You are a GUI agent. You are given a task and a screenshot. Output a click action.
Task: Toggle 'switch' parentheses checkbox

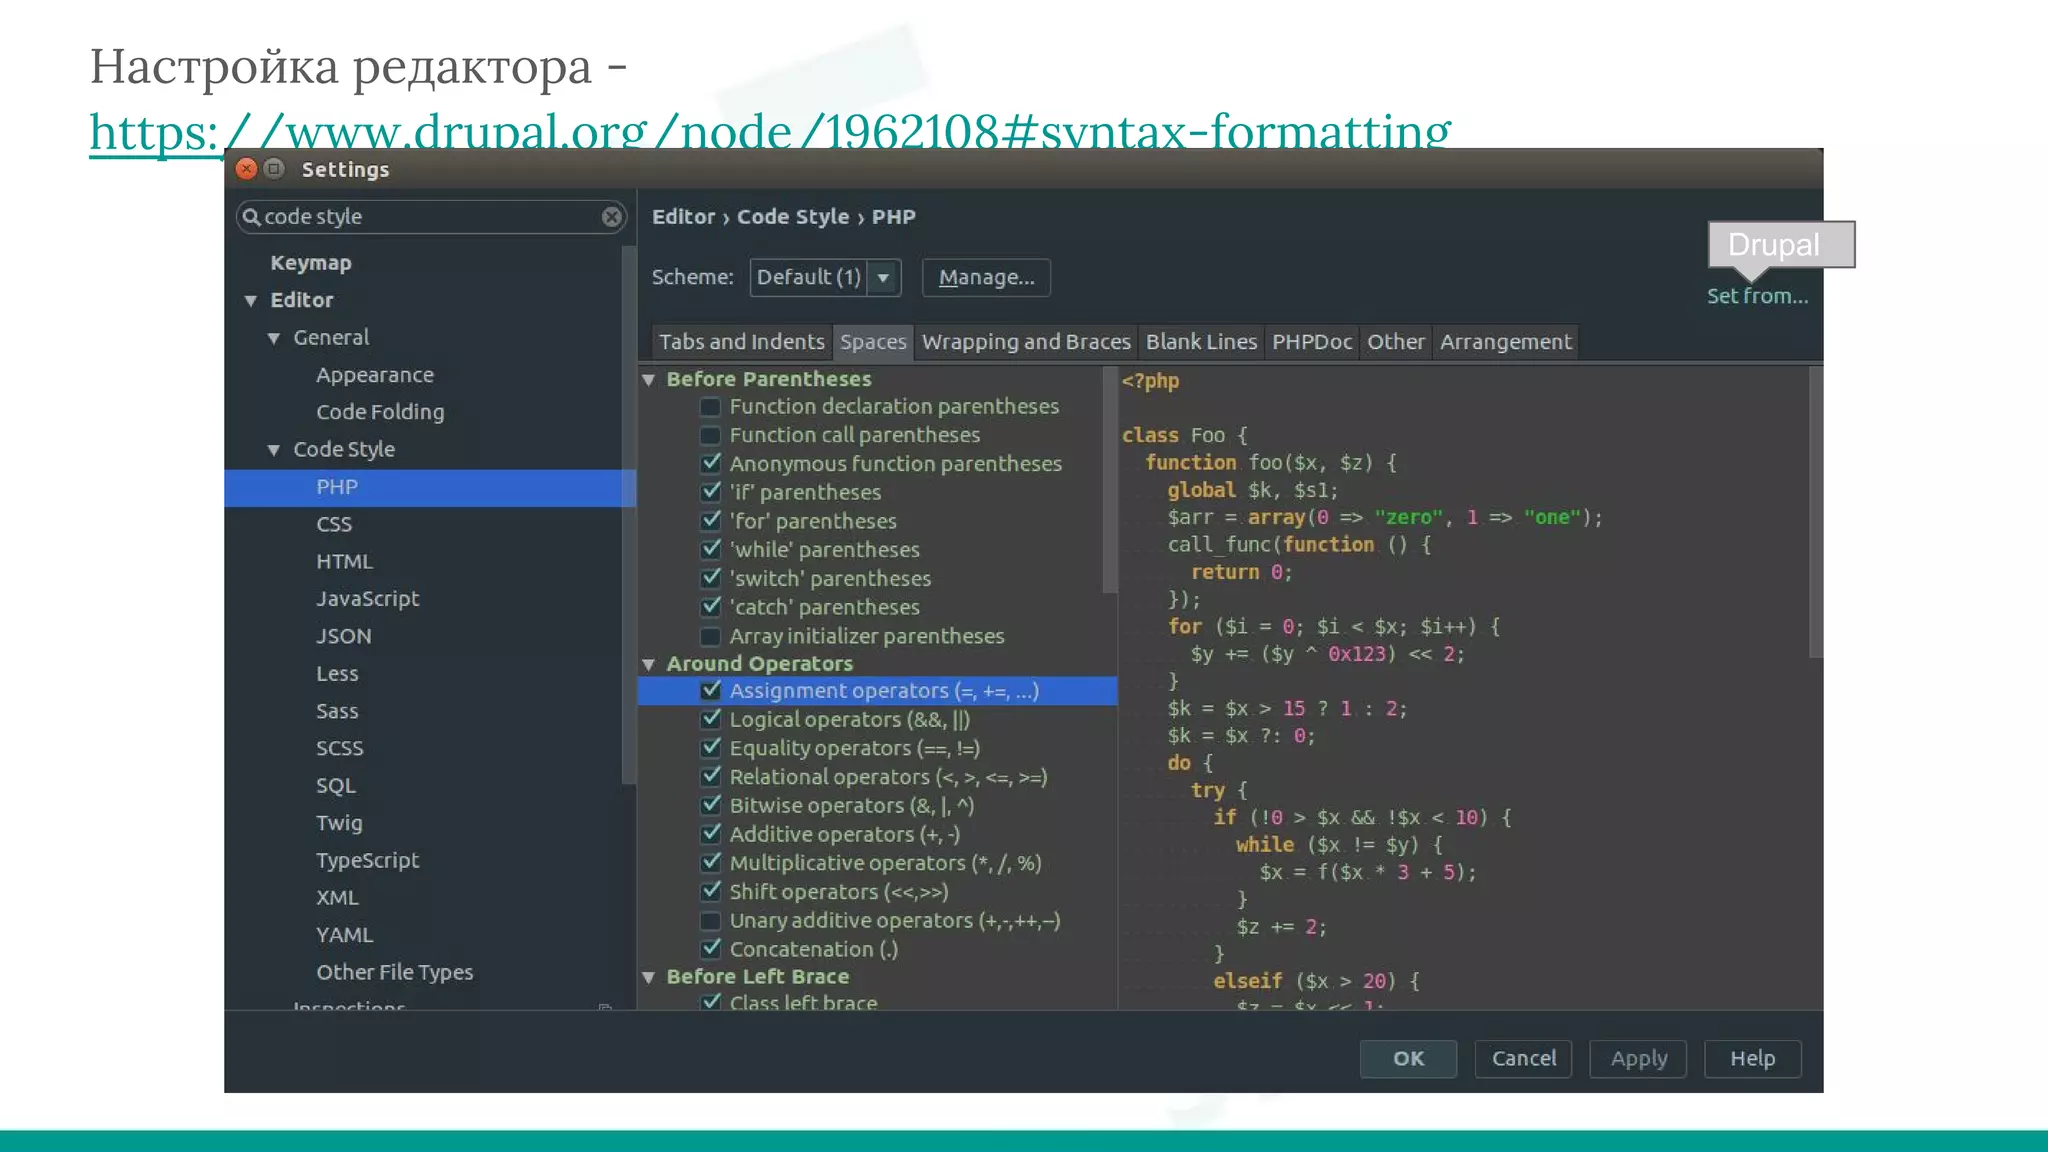(710, 579)
